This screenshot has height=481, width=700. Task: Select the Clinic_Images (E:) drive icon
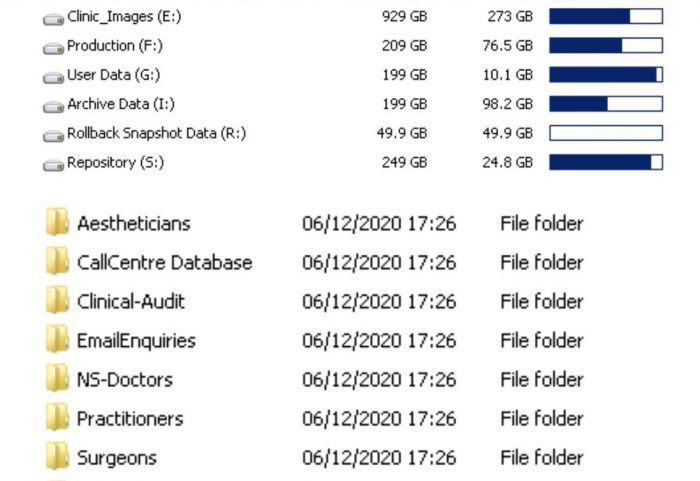point(53,20)
